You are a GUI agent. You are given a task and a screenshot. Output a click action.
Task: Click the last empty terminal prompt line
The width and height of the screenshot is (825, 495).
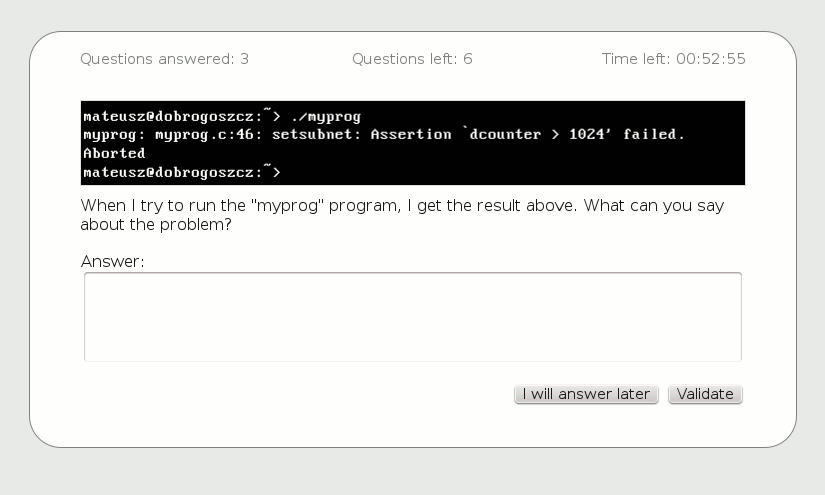(182, 173)
